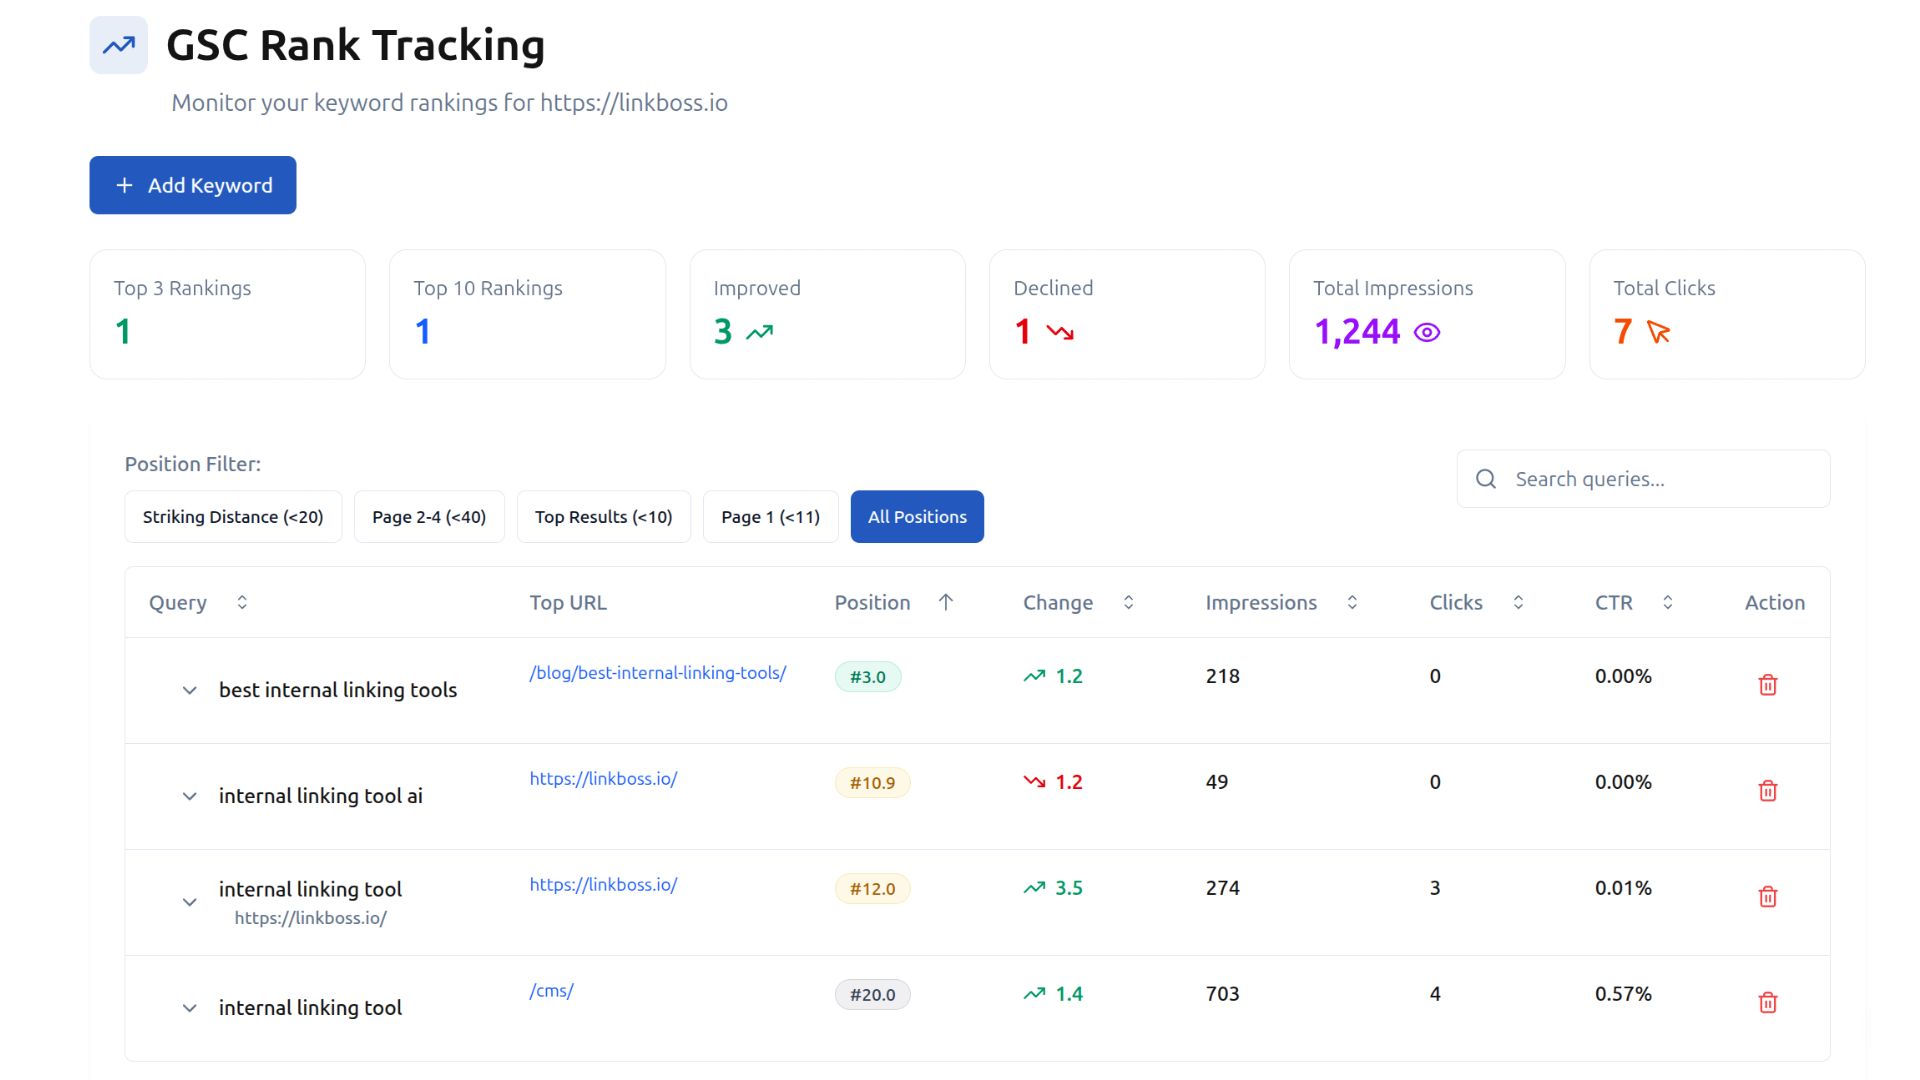This screenshot has height=1080, width=1920.
Task: Open the /blog/best-internal-linking-tools/ link
Action: 657,673
